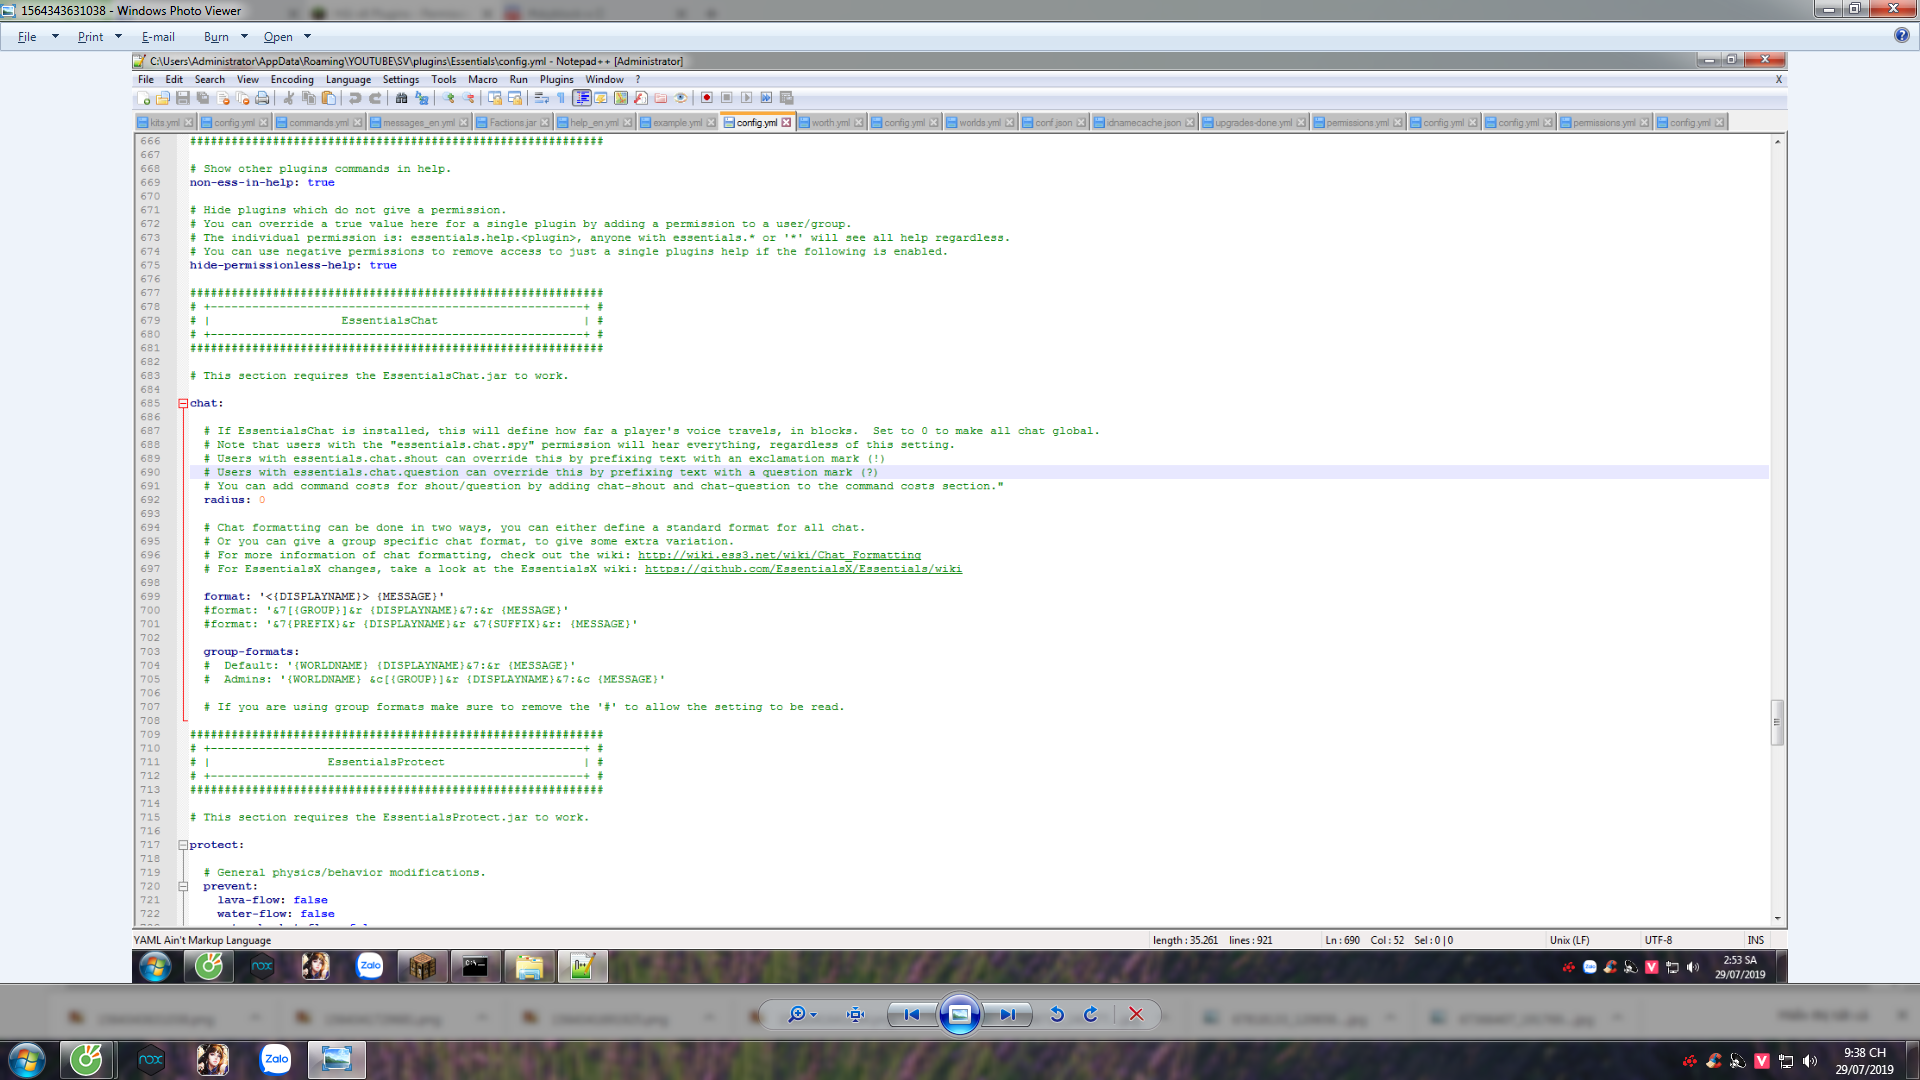Open the File menu in Photo Viewer
This screenshot has height=1080, width=1920.
(27, 37)
